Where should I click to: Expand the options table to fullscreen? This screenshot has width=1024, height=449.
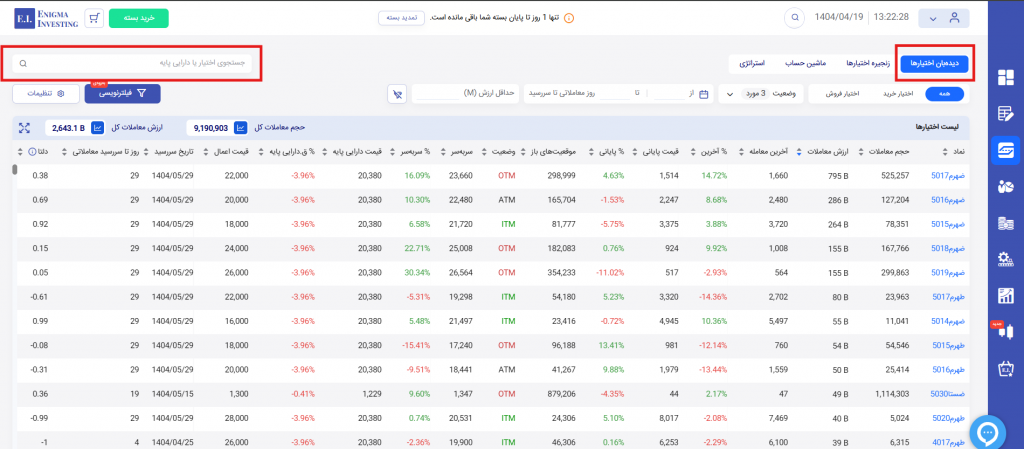pos(24,127)
